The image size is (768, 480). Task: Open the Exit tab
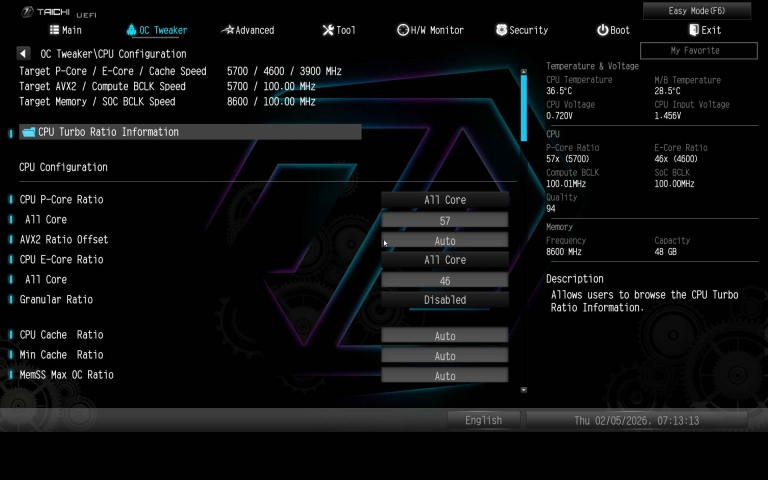point(704,30)
